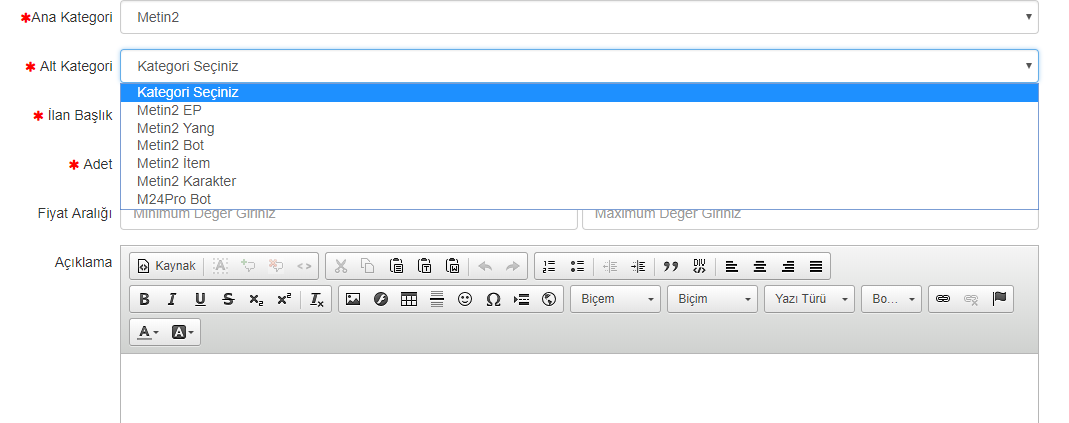Screen dimensions: 1069x423
Task: Toggle underline text style
Action: click(200, 299)
